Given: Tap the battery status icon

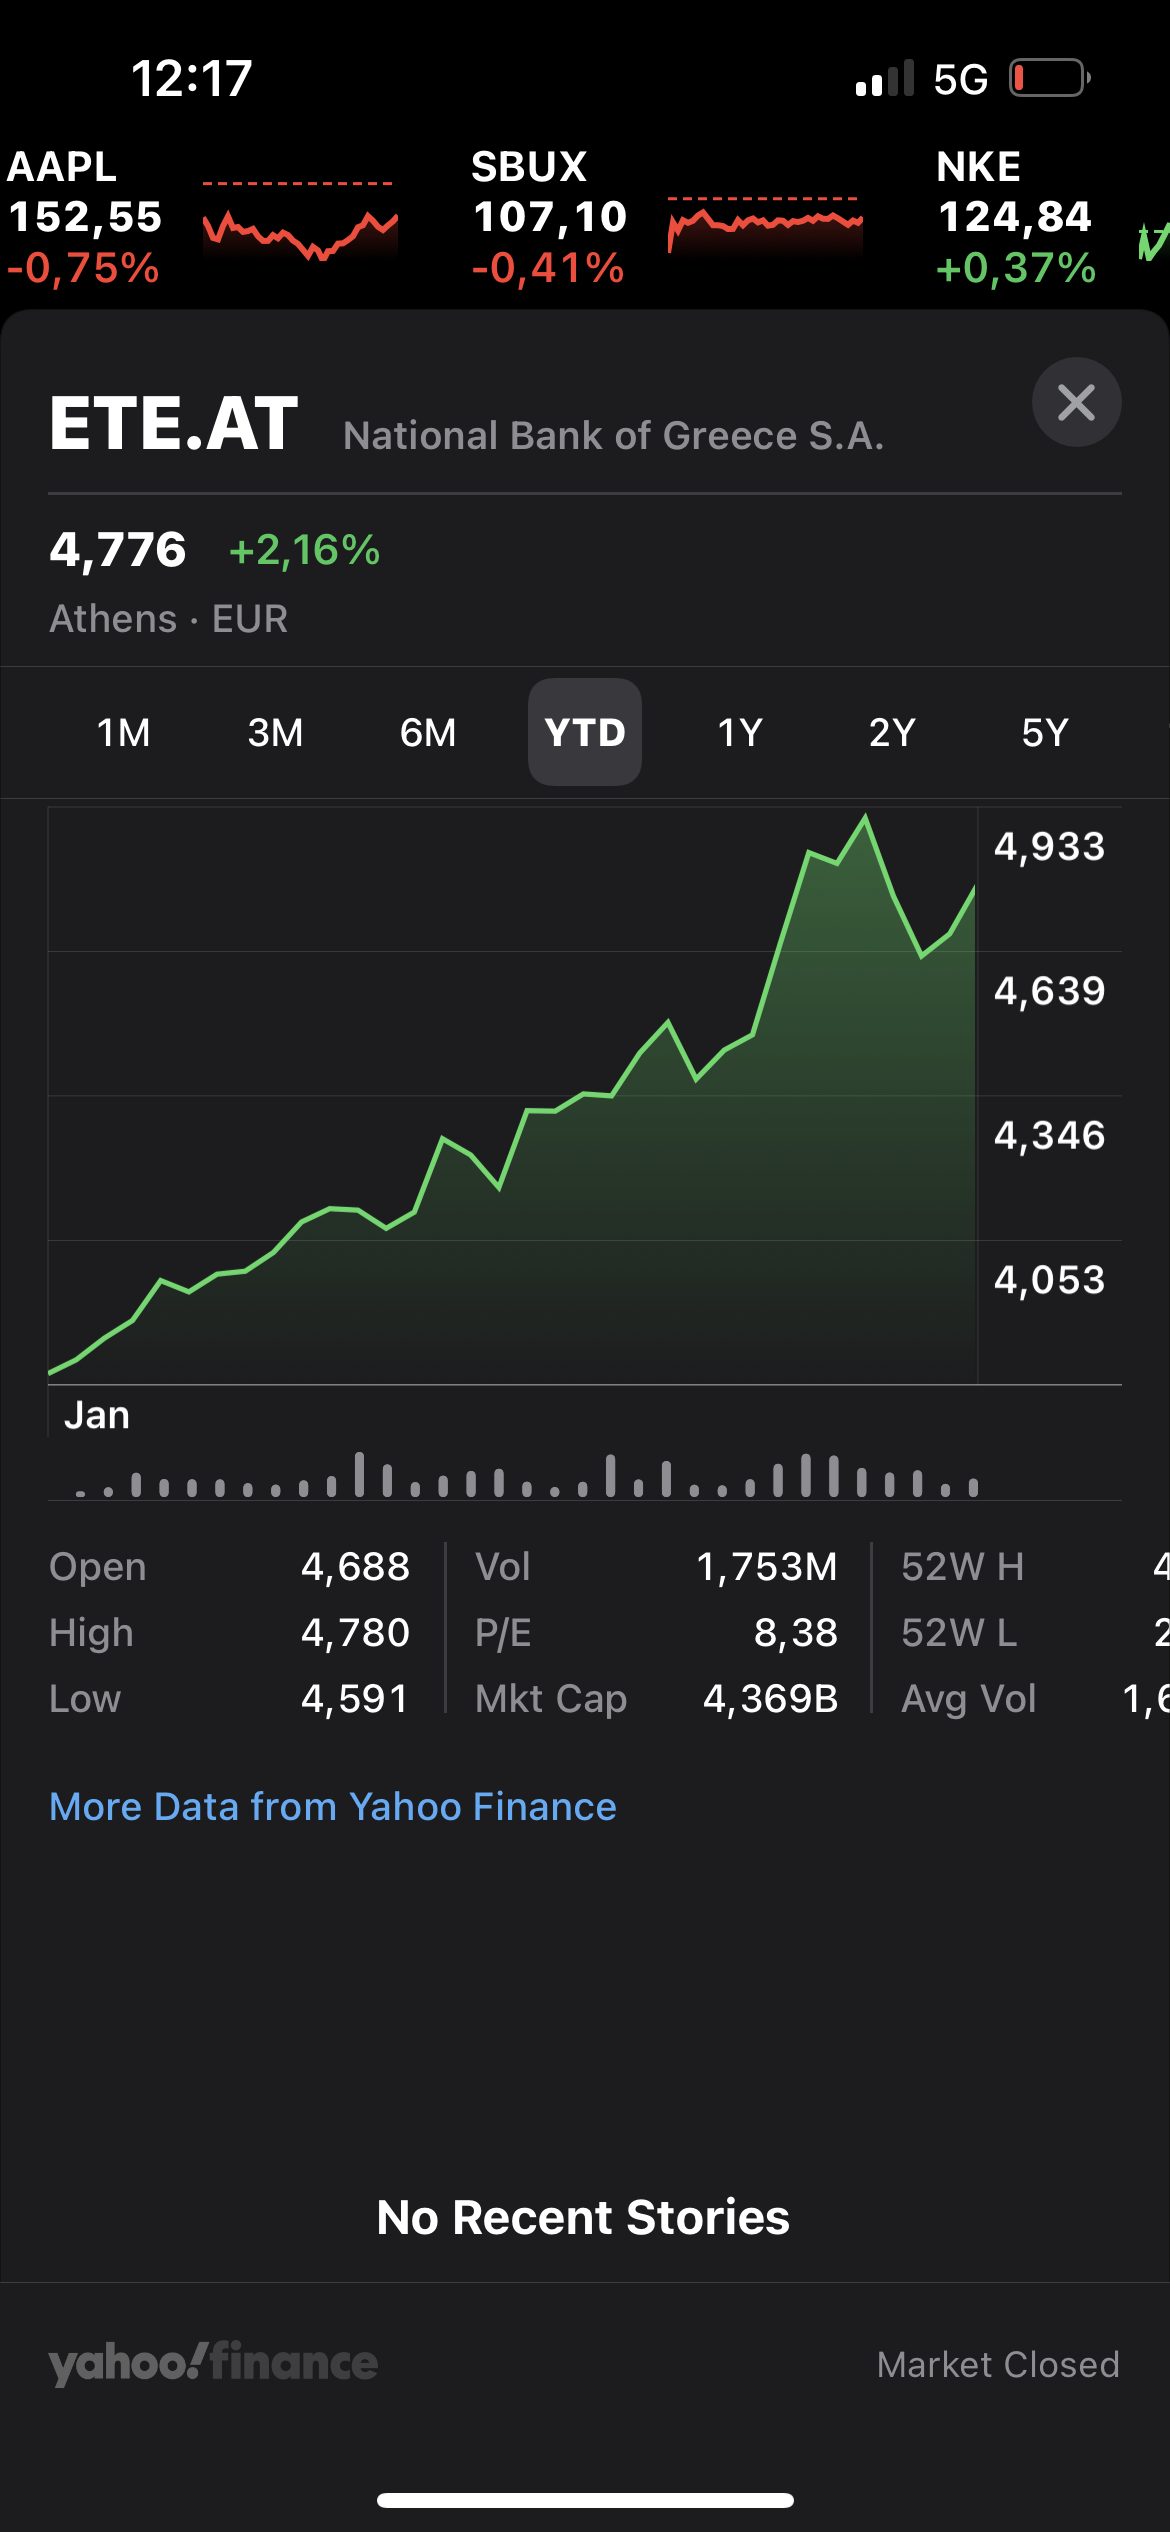Looking at the screenshot, I should click(1049, 78).
